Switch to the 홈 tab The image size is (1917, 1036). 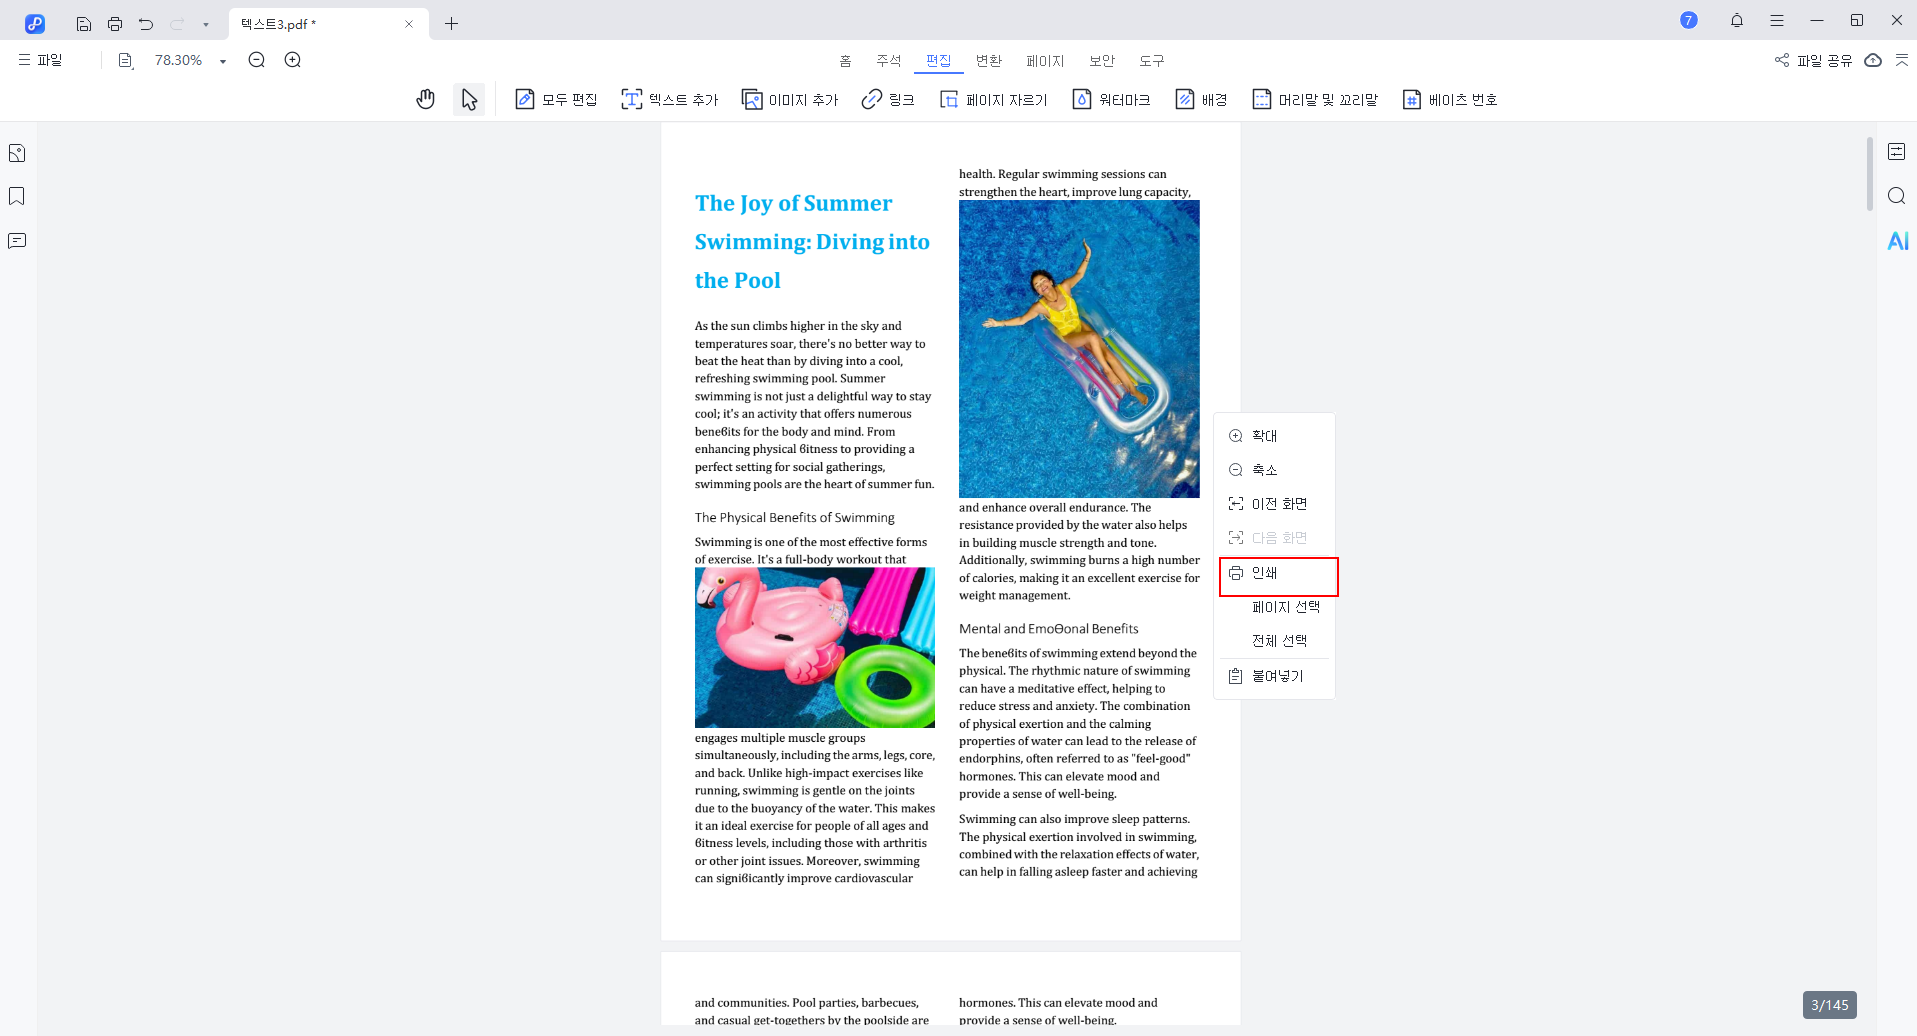(845, 61)
